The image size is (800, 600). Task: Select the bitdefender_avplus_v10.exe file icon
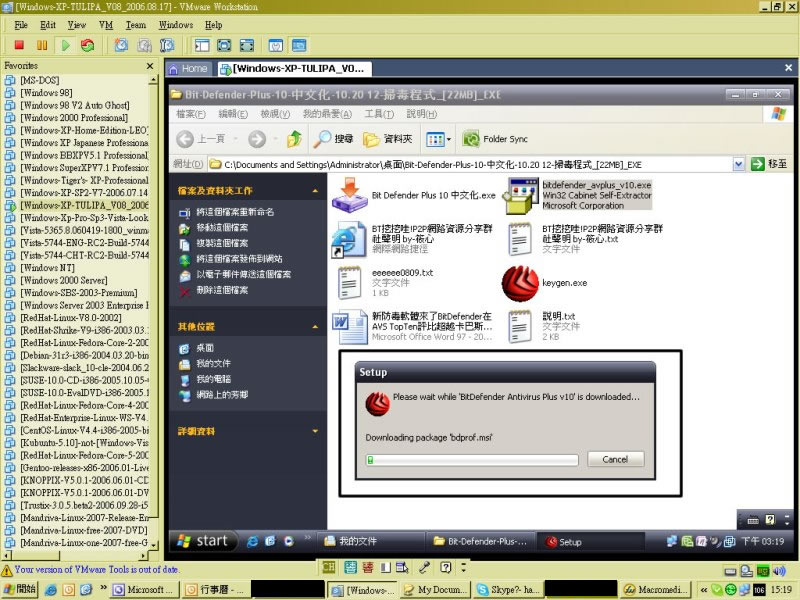click(x=521, y=195)
